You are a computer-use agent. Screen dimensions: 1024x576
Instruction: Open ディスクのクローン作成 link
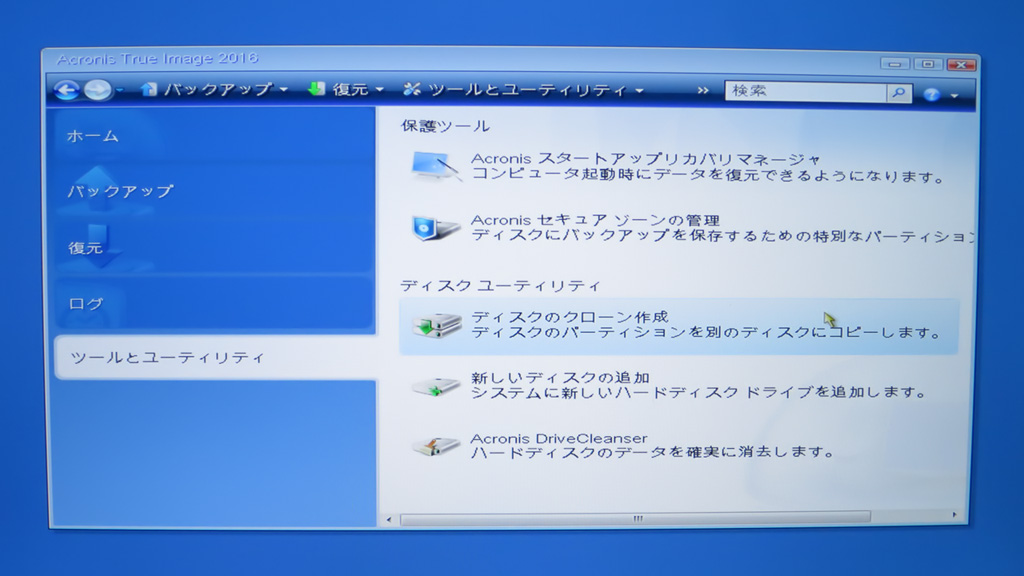click(569, 317)
